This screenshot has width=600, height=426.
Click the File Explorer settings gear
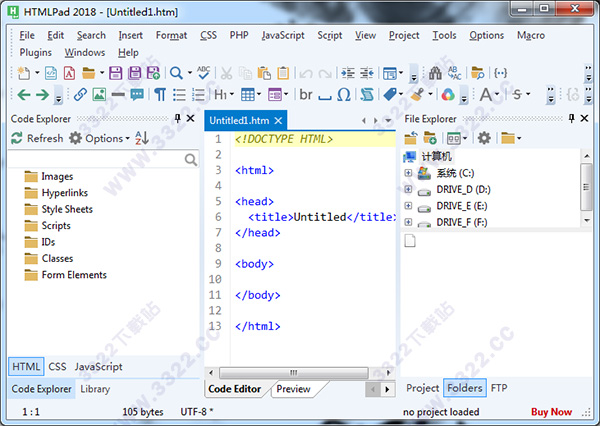tap(484, 138)
